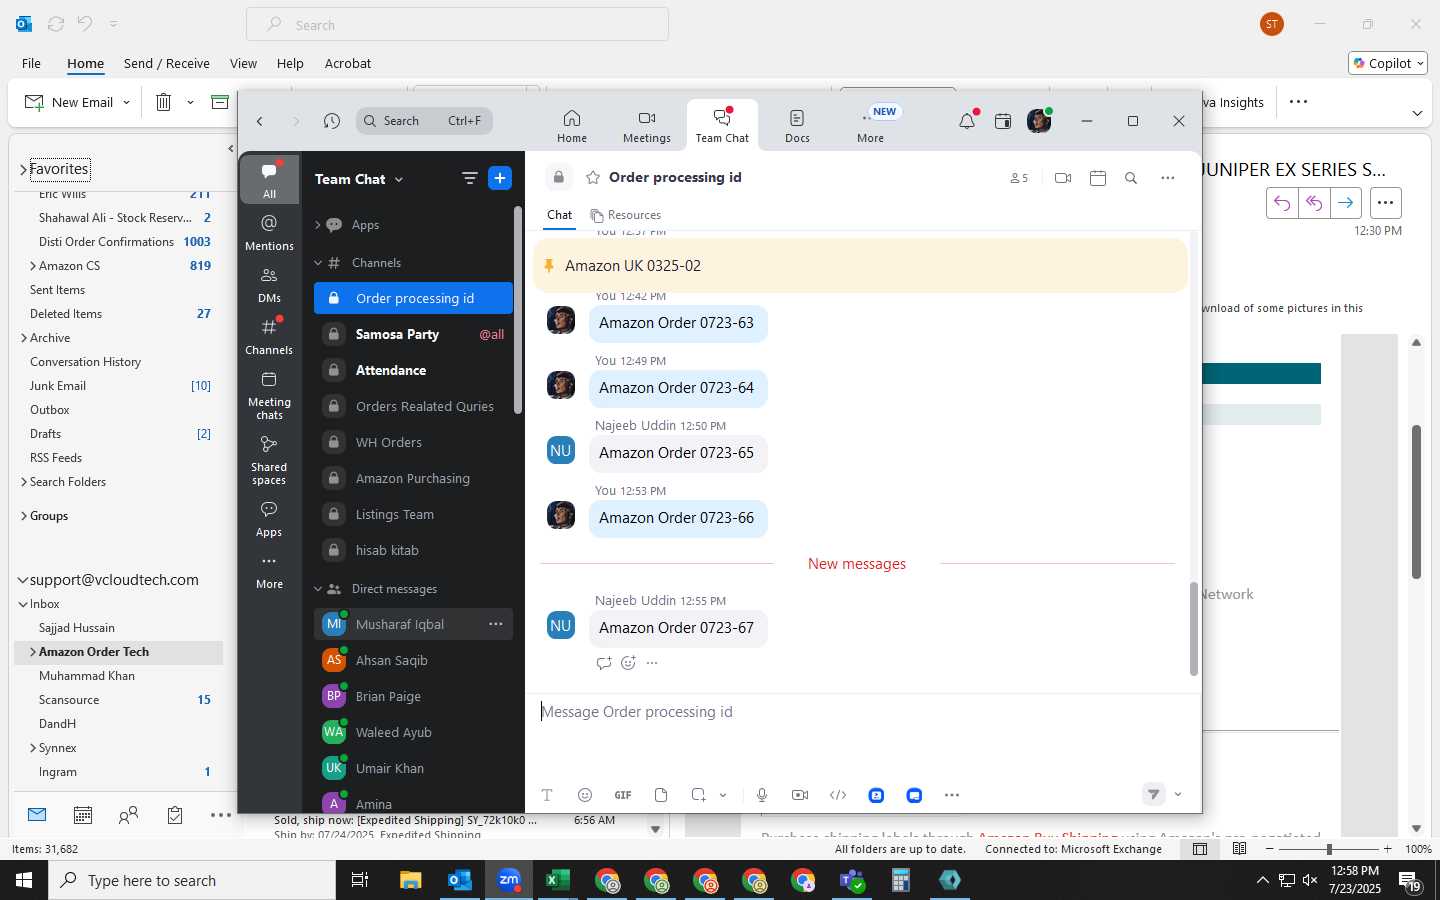
Task: Open send options dropdown arrow
Action: (x=1178, y=795)
